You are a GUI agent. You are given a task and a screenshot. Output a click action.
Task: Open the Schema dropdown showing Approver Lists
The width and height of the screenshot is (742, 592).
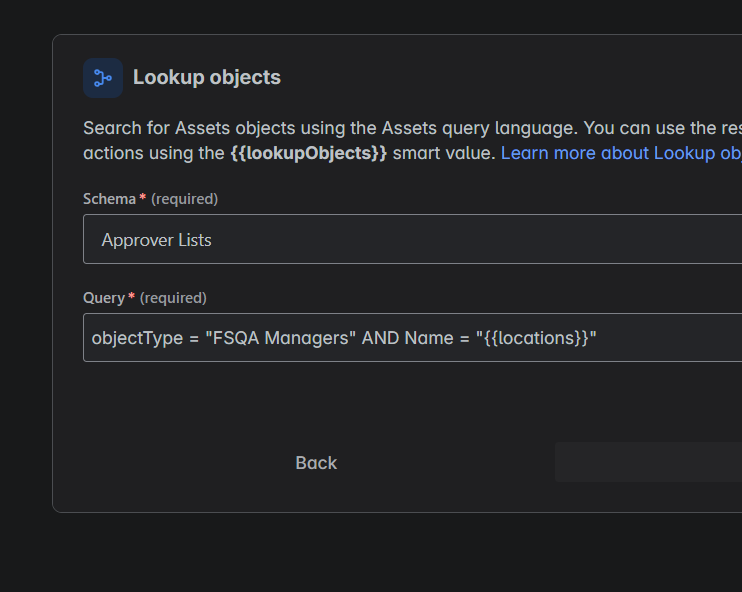pyautogui.click(x=413, y=239)
